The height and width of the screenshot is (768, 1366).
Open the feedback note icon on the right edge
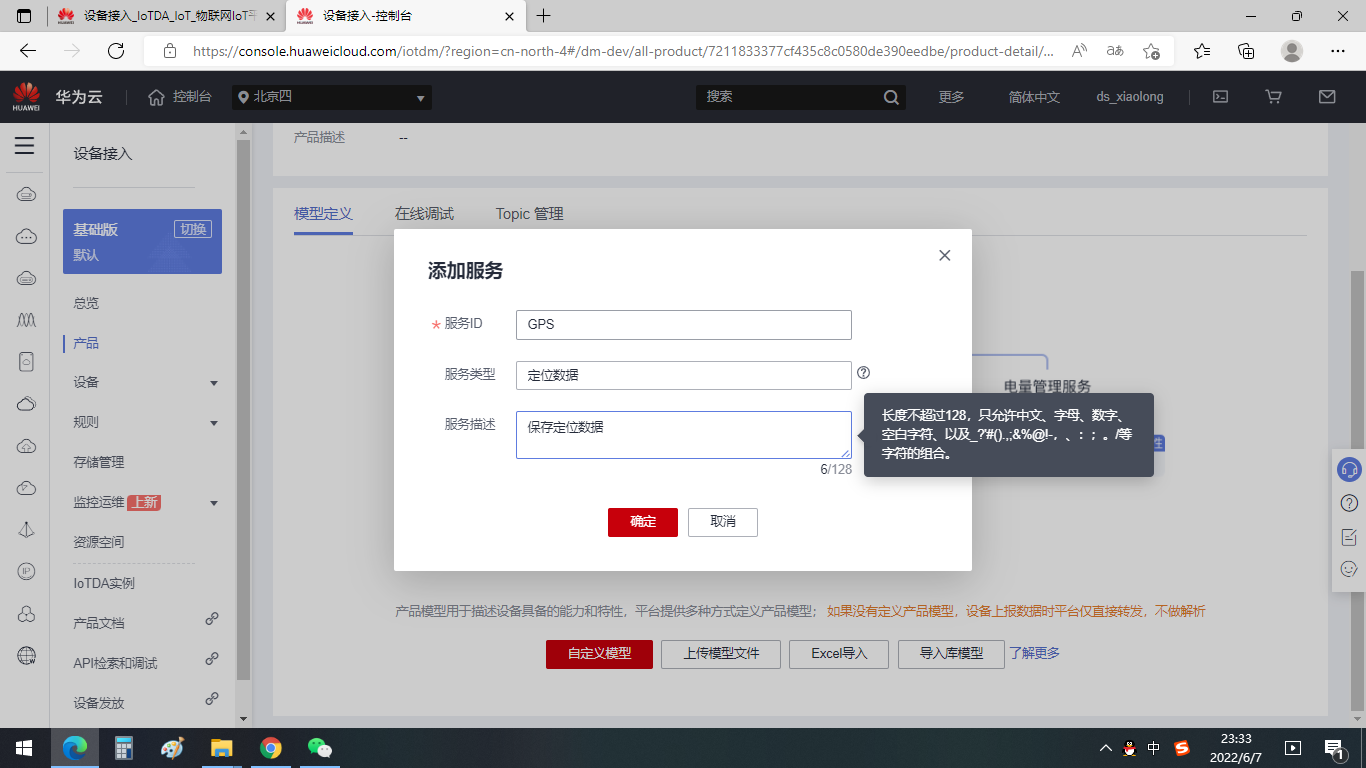(x=1349, y=537)
